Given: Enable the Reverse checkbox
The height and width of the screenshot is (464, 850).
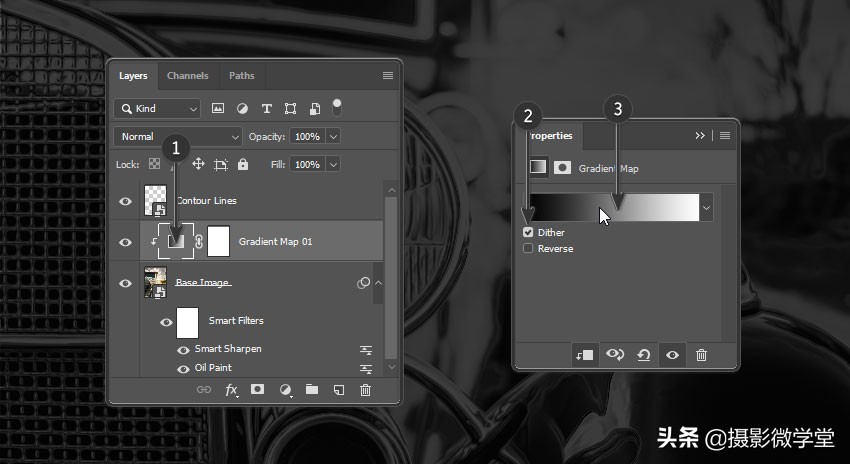Looking at the screenshot, I should click(x=528, y=248).
